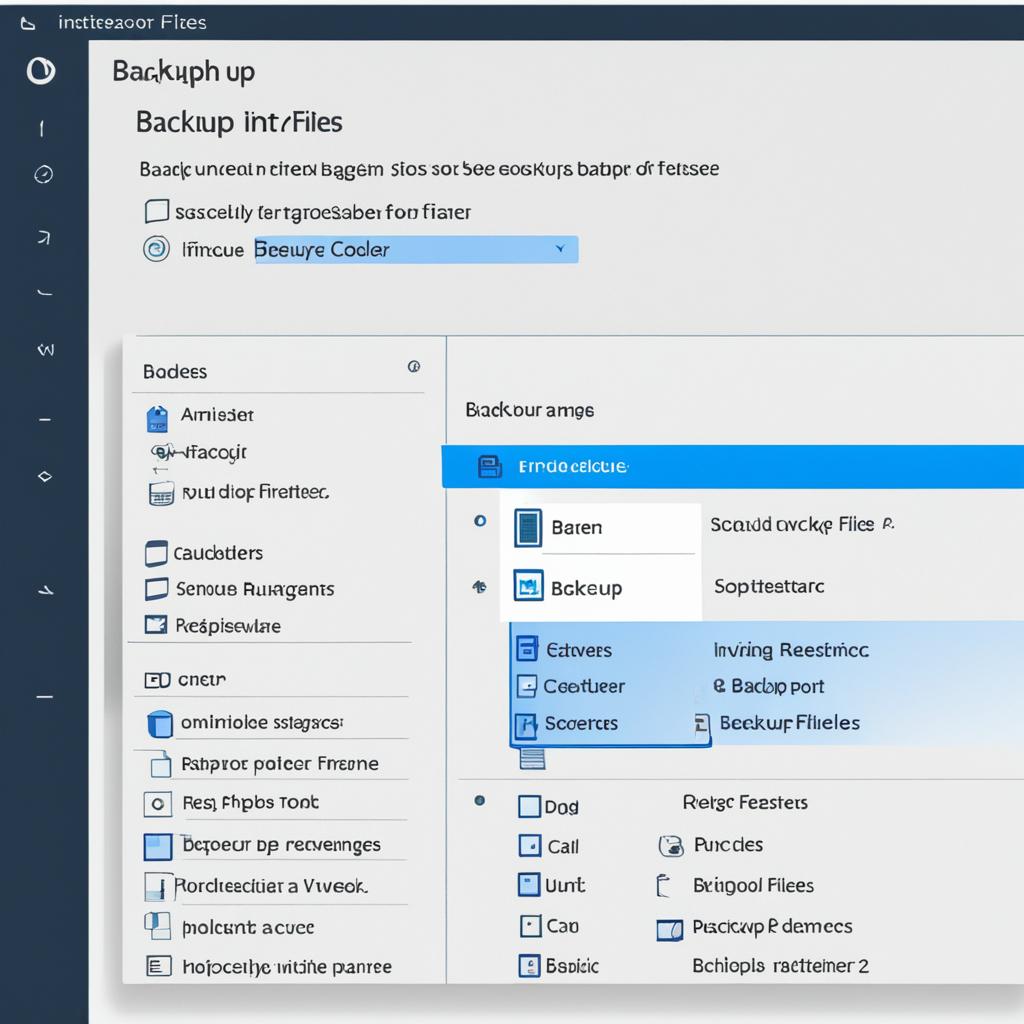Click the page icon beside Pahprot polcer Freone
The image size is (1024, 1024).
coord(161,764)
